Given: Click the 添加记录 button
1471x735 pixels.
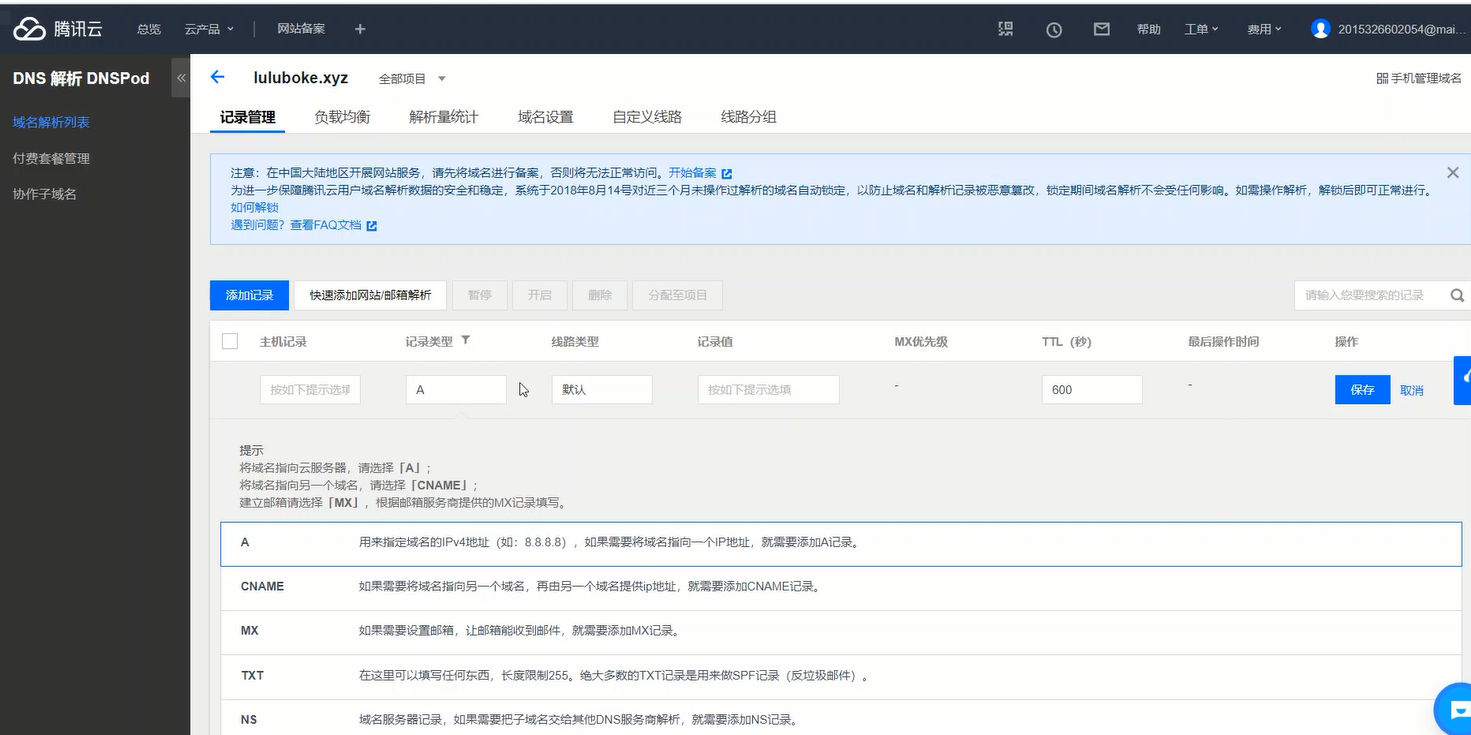Looking at the screenshot, I should click(x=249, y=295).
